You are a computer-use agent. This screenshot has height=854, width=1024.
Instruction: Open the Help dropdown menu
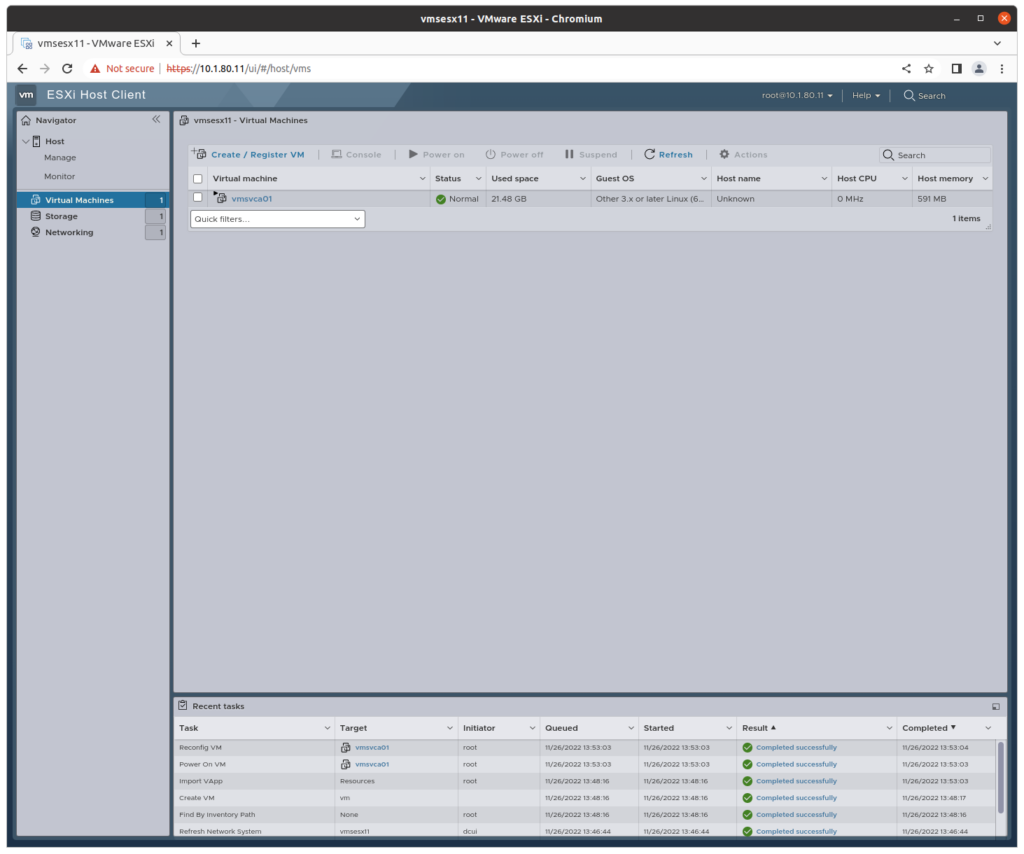pyautogui.click(x=866, y=95)
